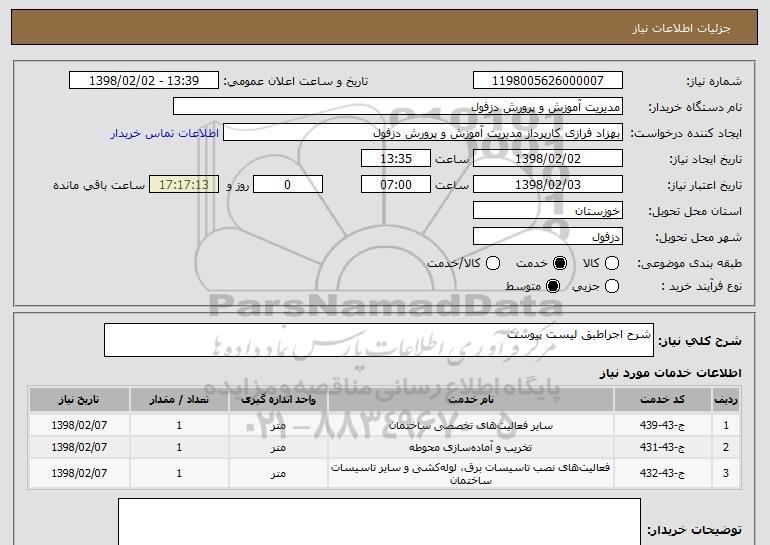Click the remaining days field showing 0

point(288,185)
